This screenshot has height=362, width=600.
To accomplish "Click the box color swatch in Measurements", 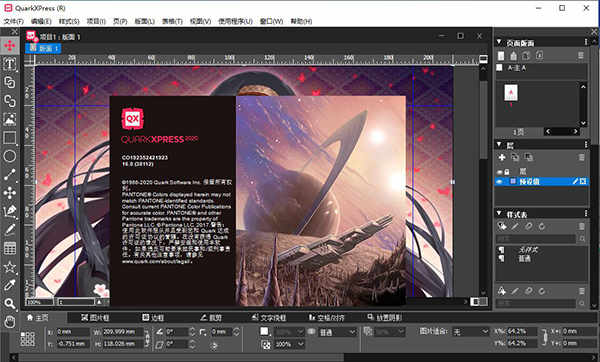I will 264,331.
